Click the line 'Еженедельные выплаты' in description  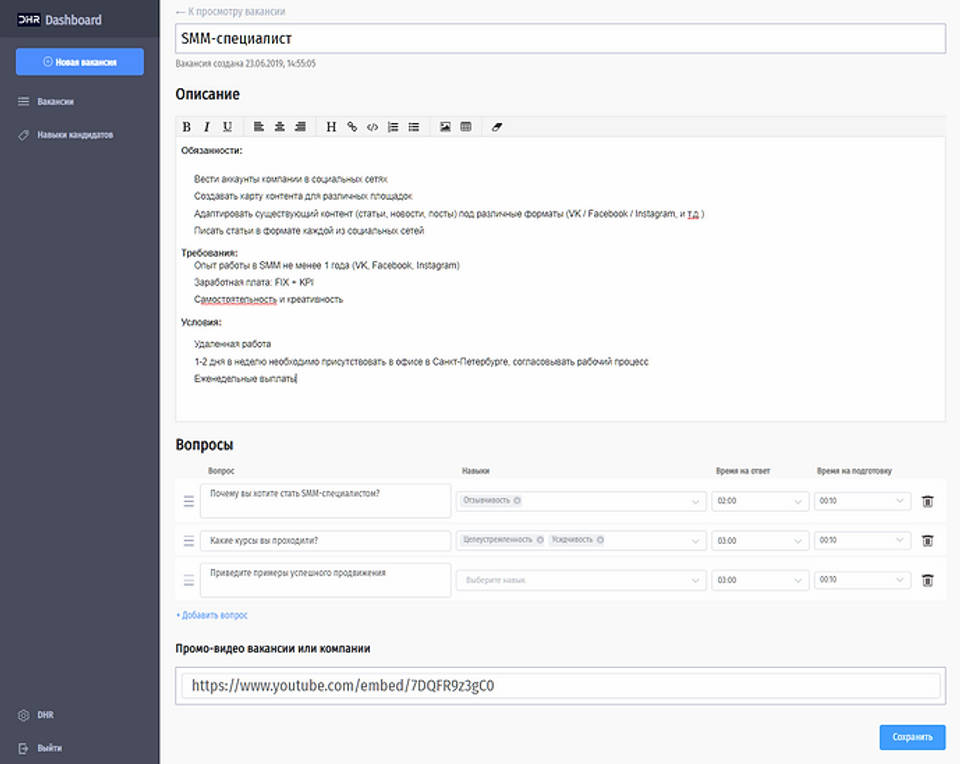(x=246, y=379)
